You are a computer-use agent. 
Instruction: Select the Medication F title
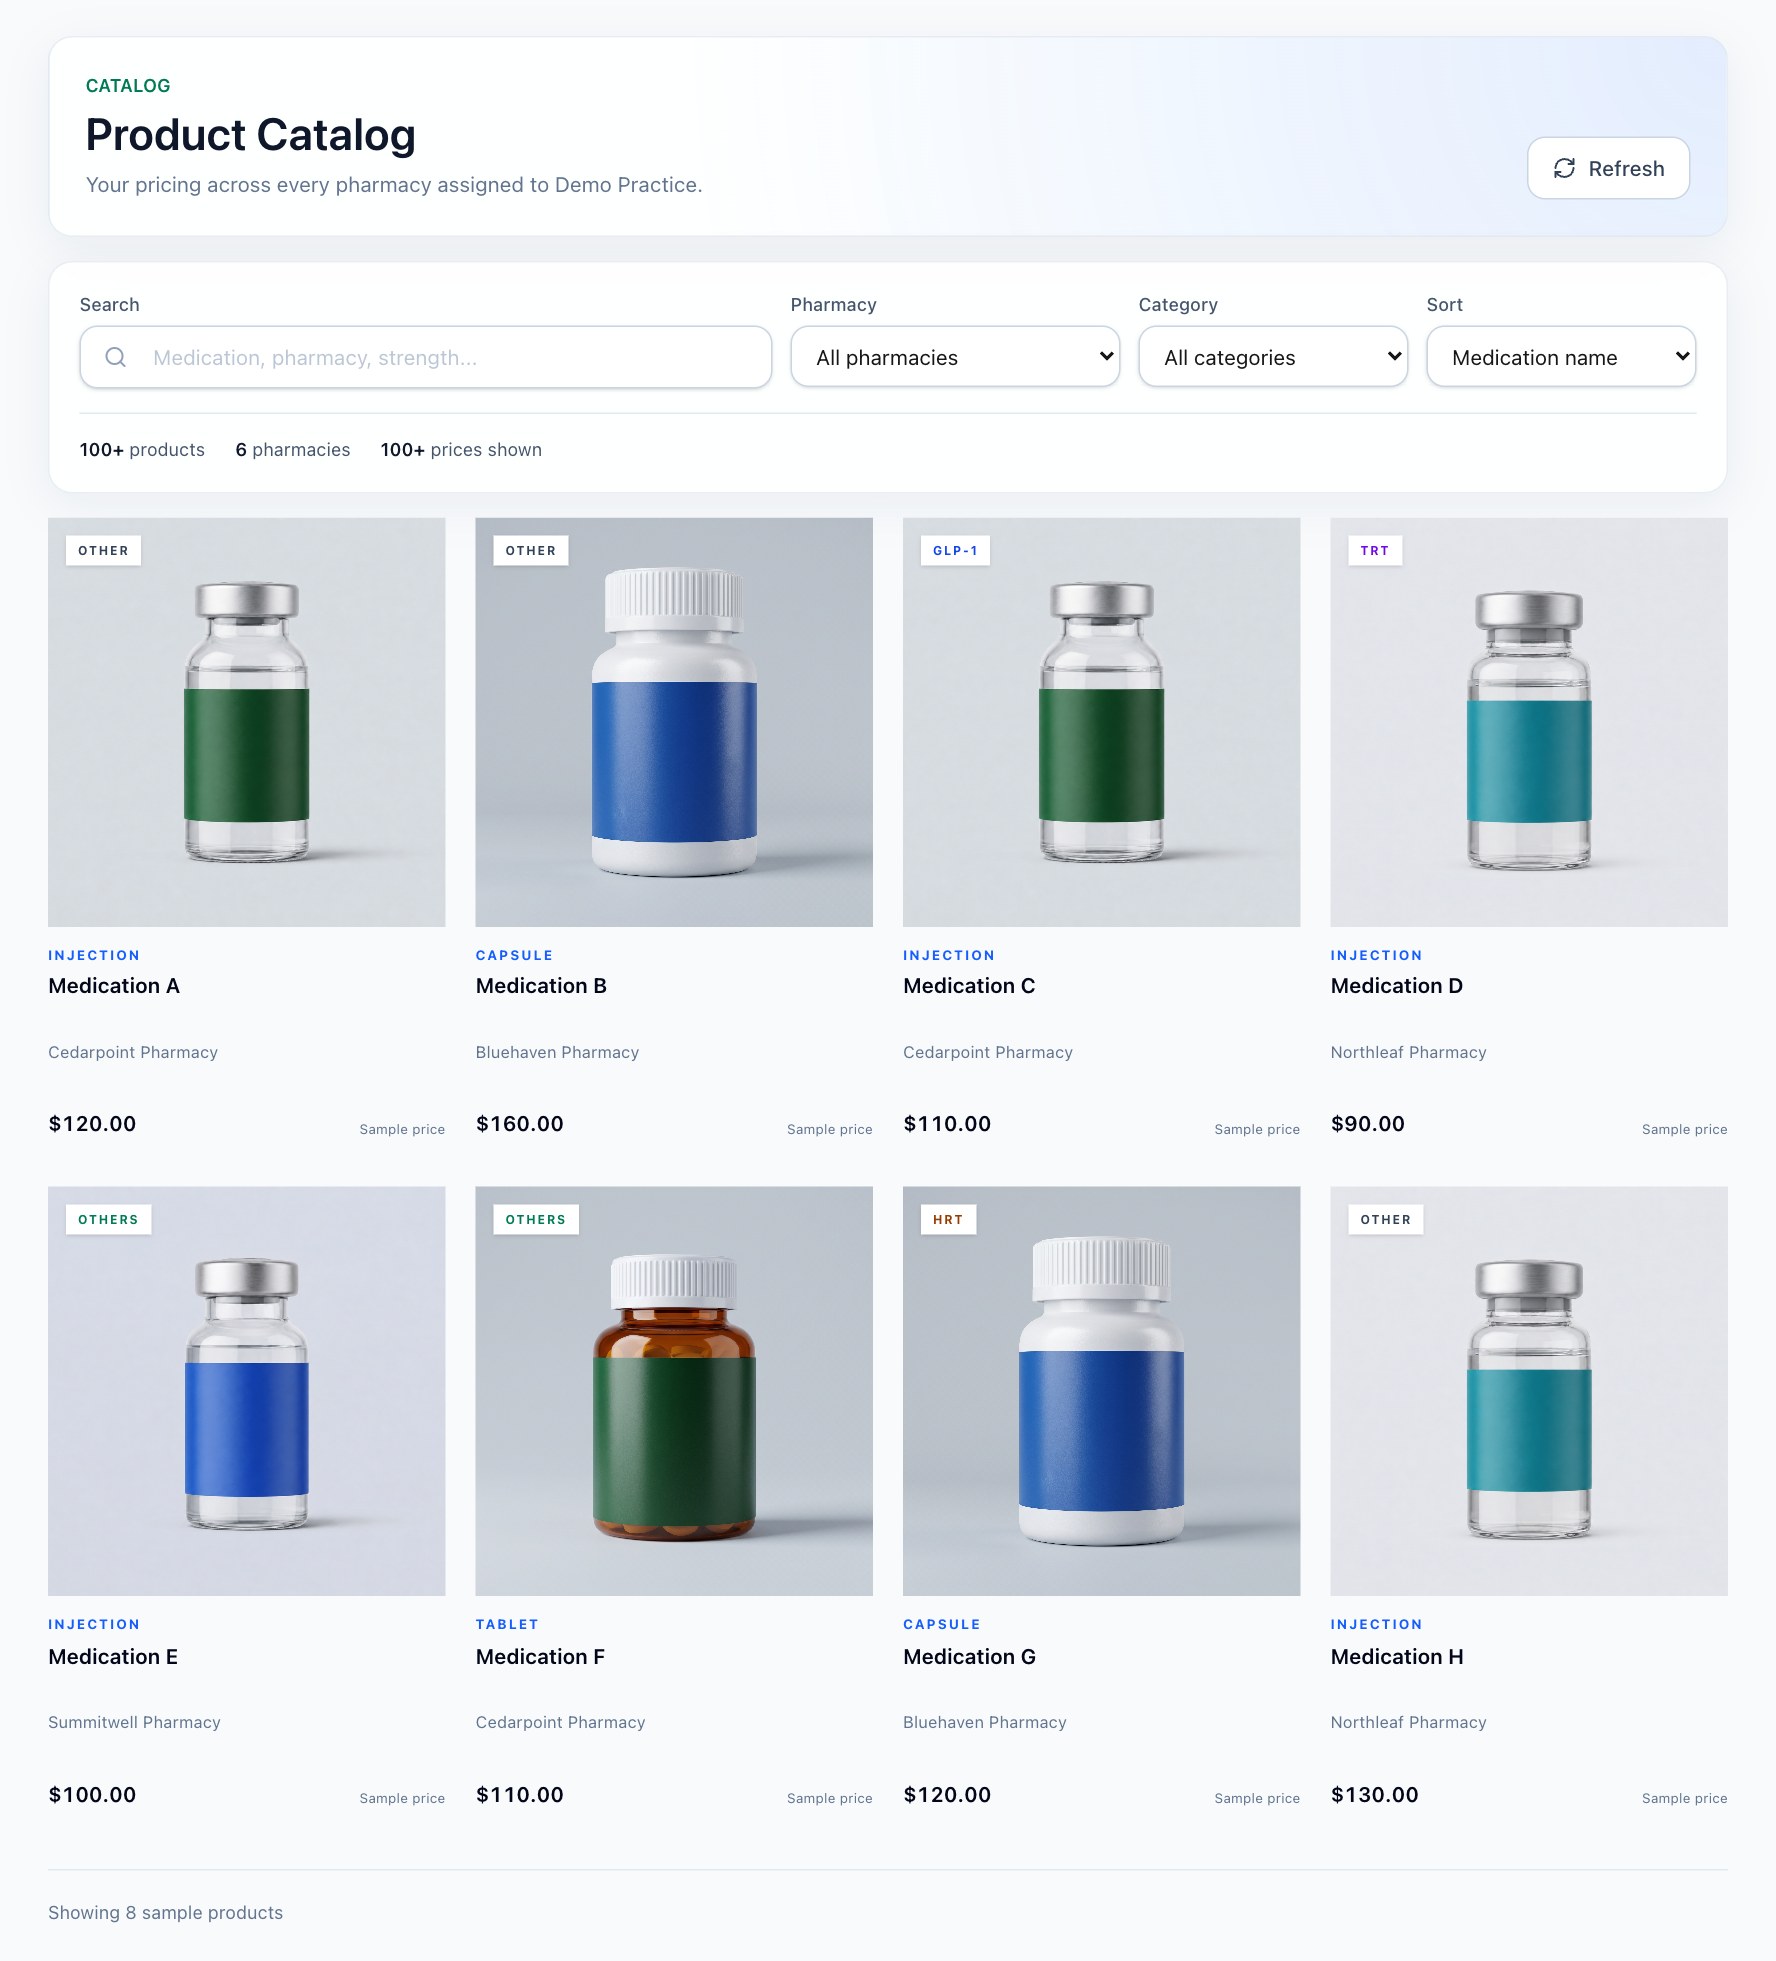pyautogui.click(x=540, y=1657)
